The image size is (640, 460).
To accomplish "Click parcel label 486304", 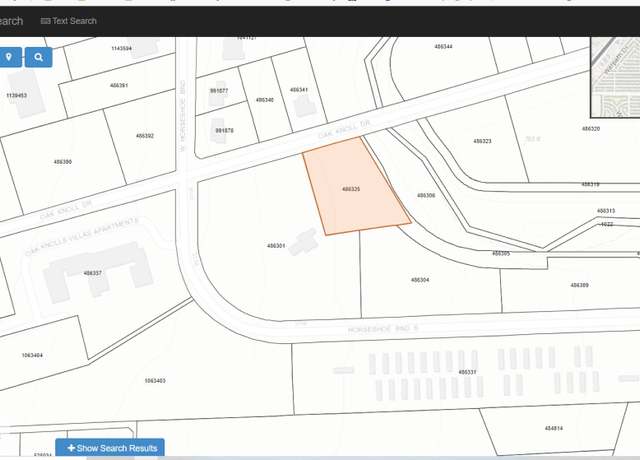I will coord(420,280).
